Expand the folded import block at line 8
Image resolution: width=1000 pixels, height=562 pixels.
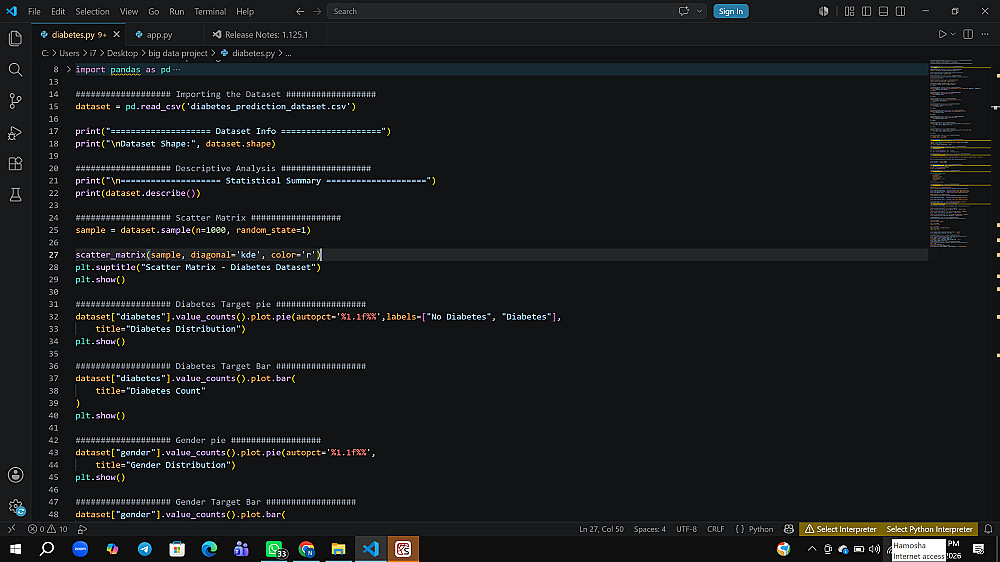[x=69, y=70]
